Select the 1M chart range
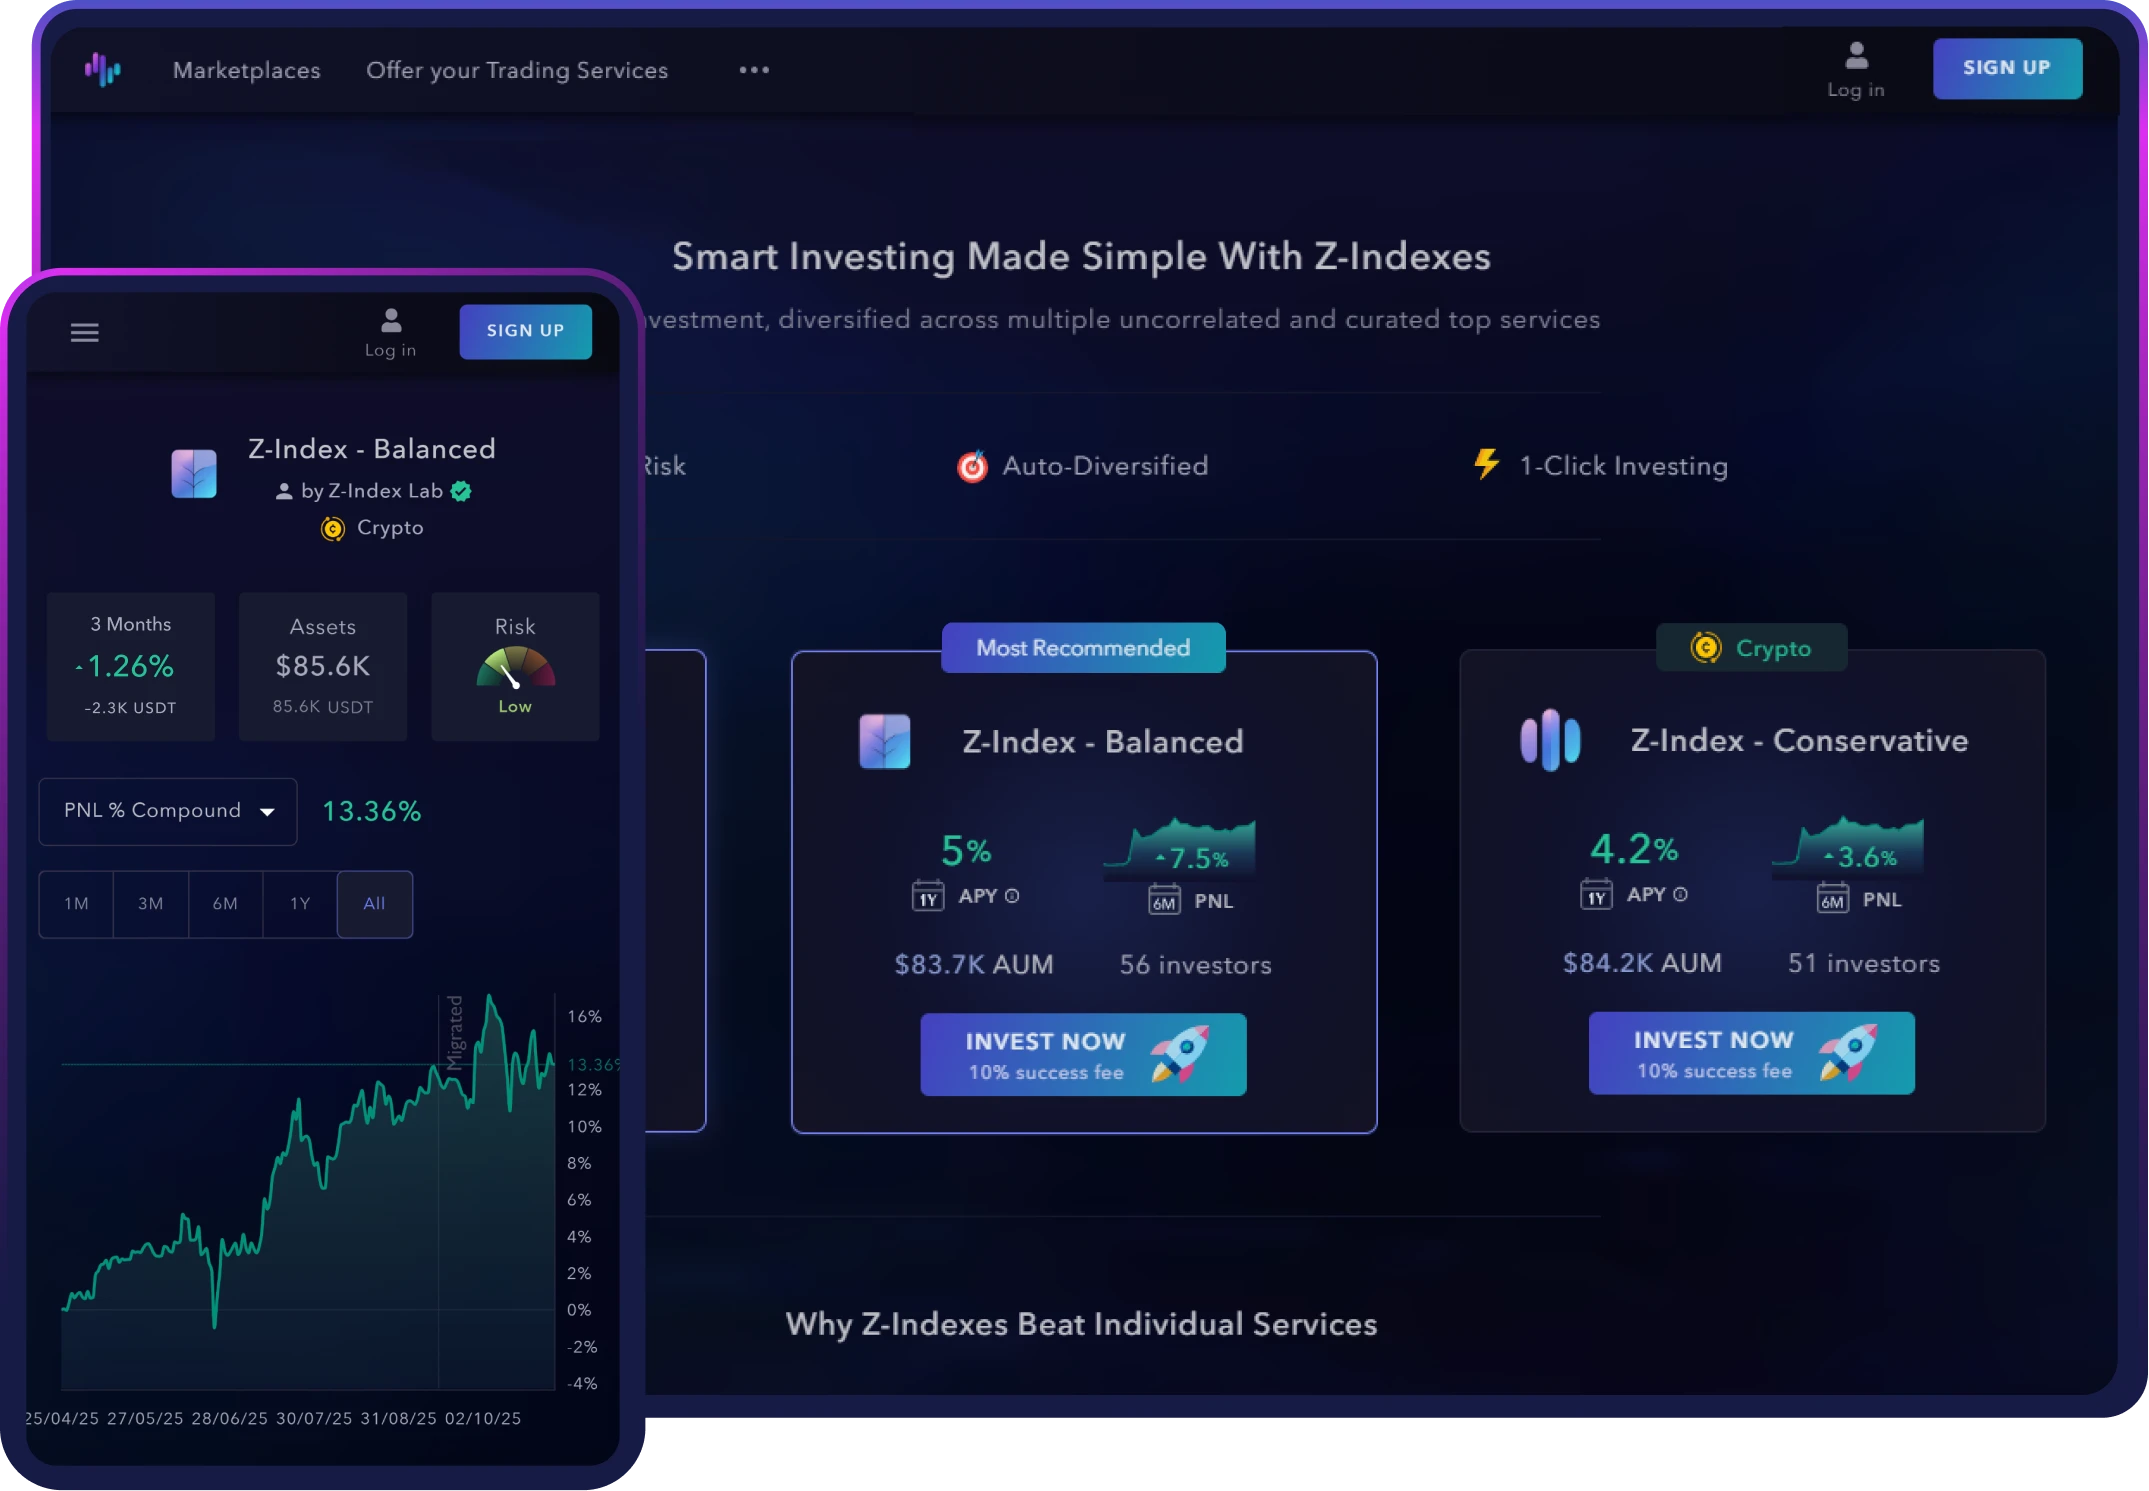The image size is (2149, 1491). point(76,904)
